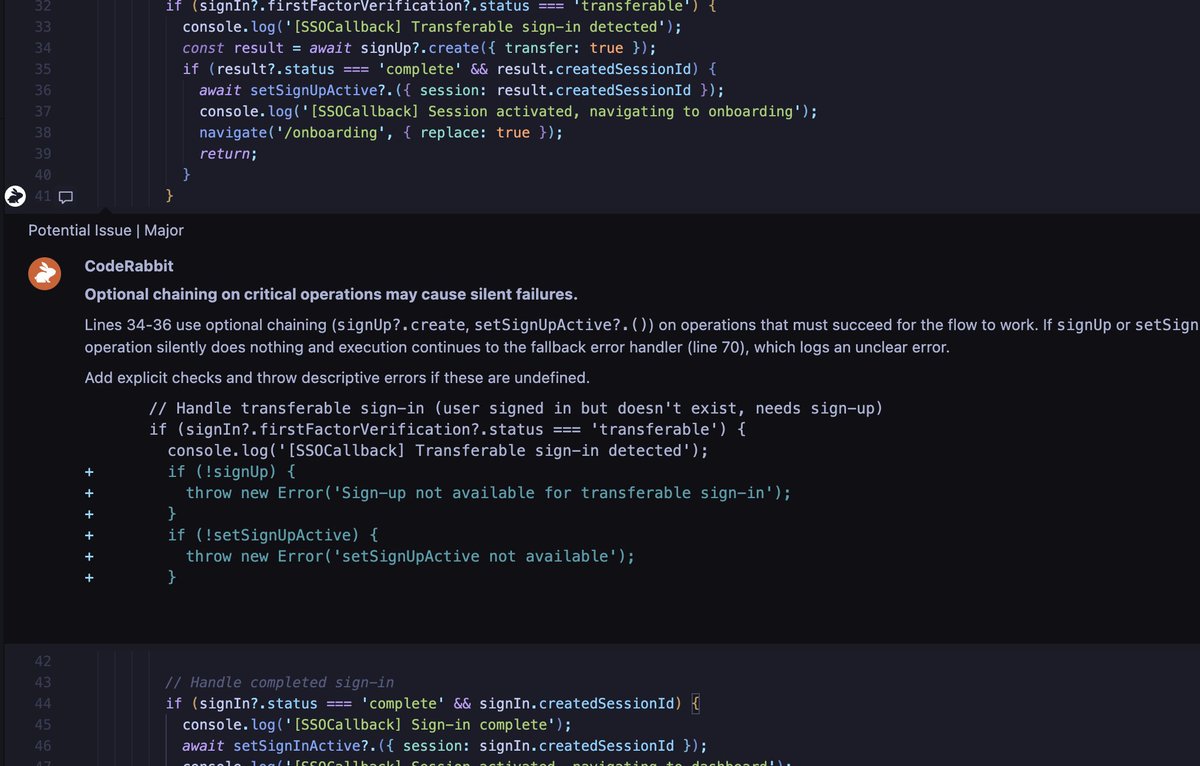Click the CodeRabbit author name
The image size is (1200, 766).
129,267
